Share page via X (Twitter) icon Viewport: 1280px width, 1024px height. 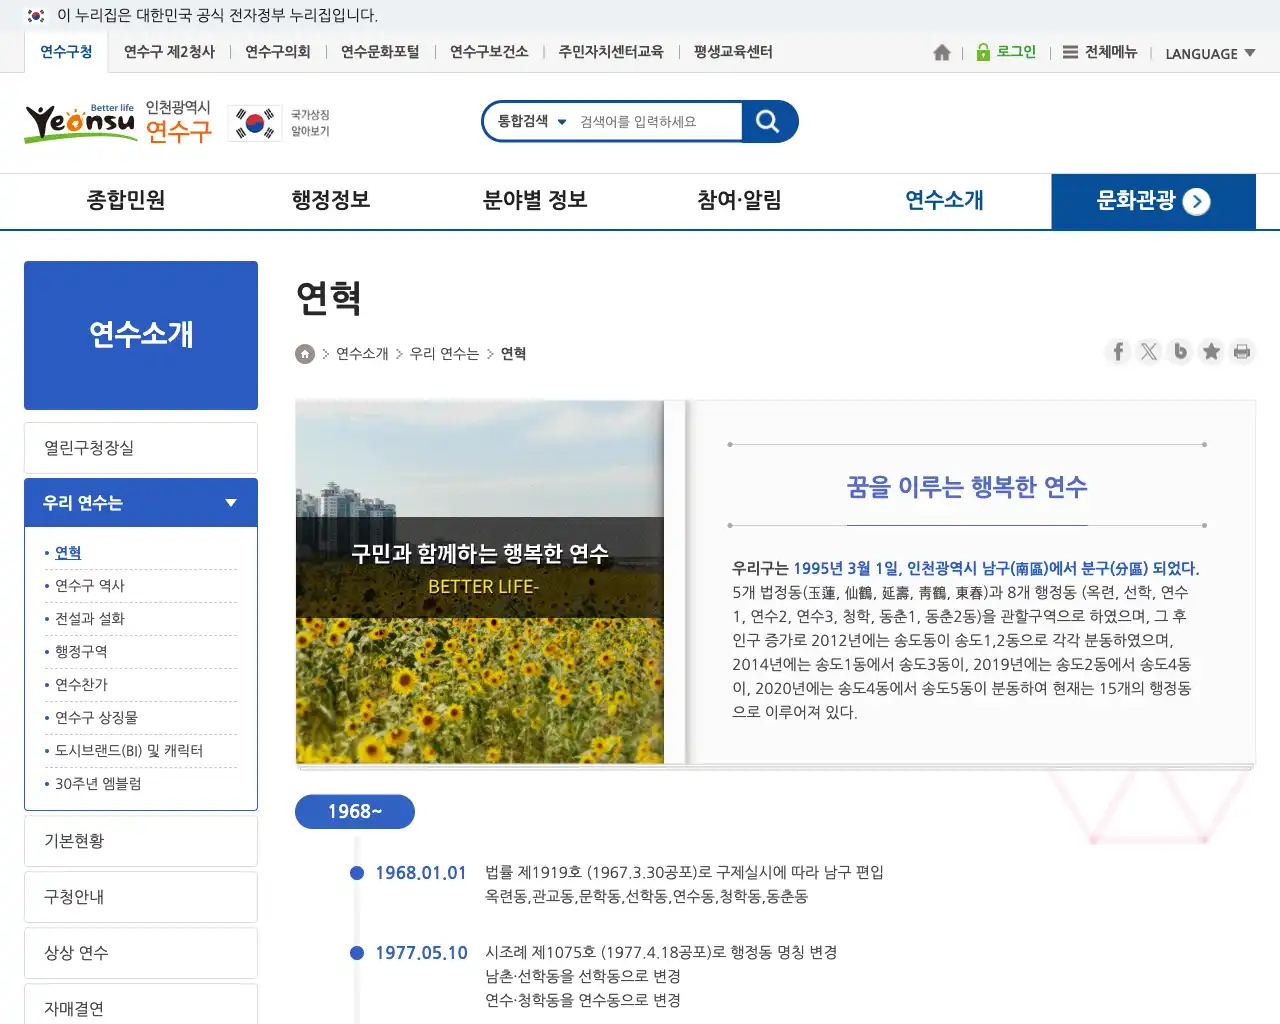click(x=1149, y=351)
